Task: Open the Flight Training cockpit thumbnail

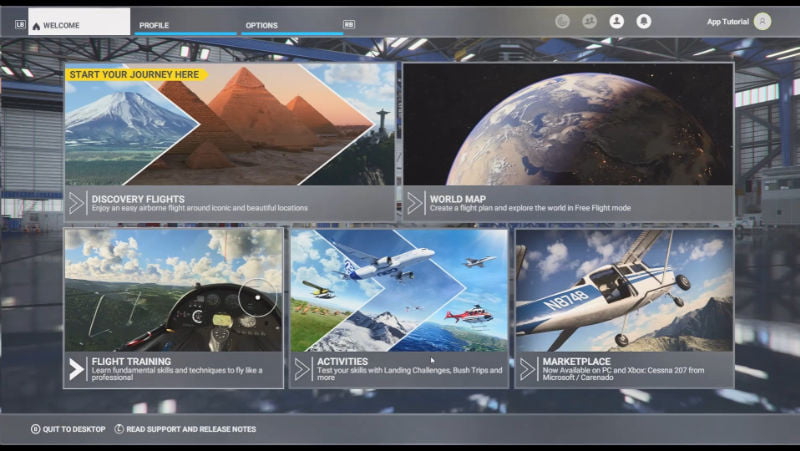Action: coord(173,290)
